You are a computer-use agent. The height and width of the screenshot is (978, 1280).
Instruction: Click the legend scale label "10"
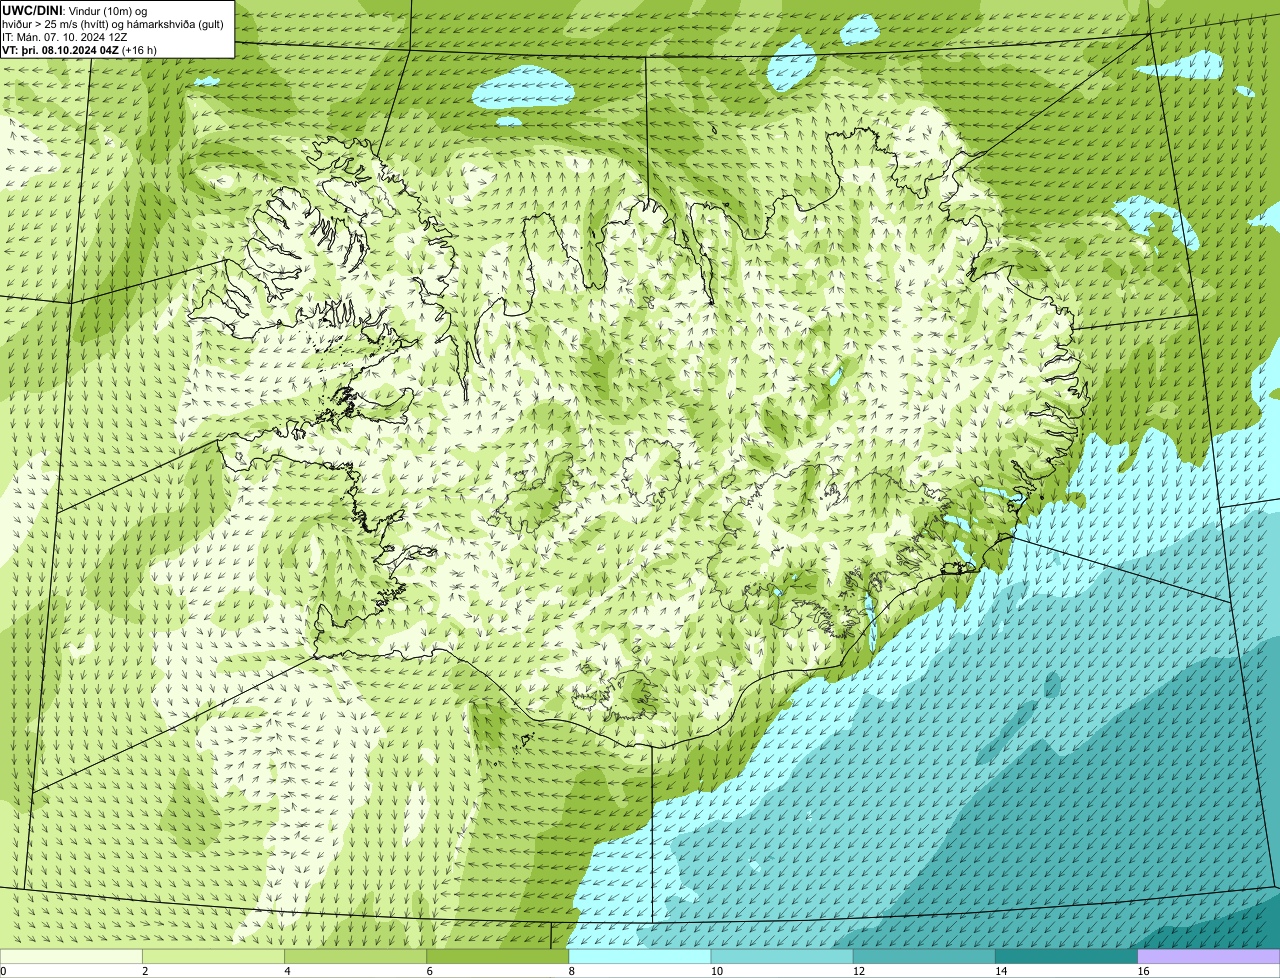(x=716, y=971)
